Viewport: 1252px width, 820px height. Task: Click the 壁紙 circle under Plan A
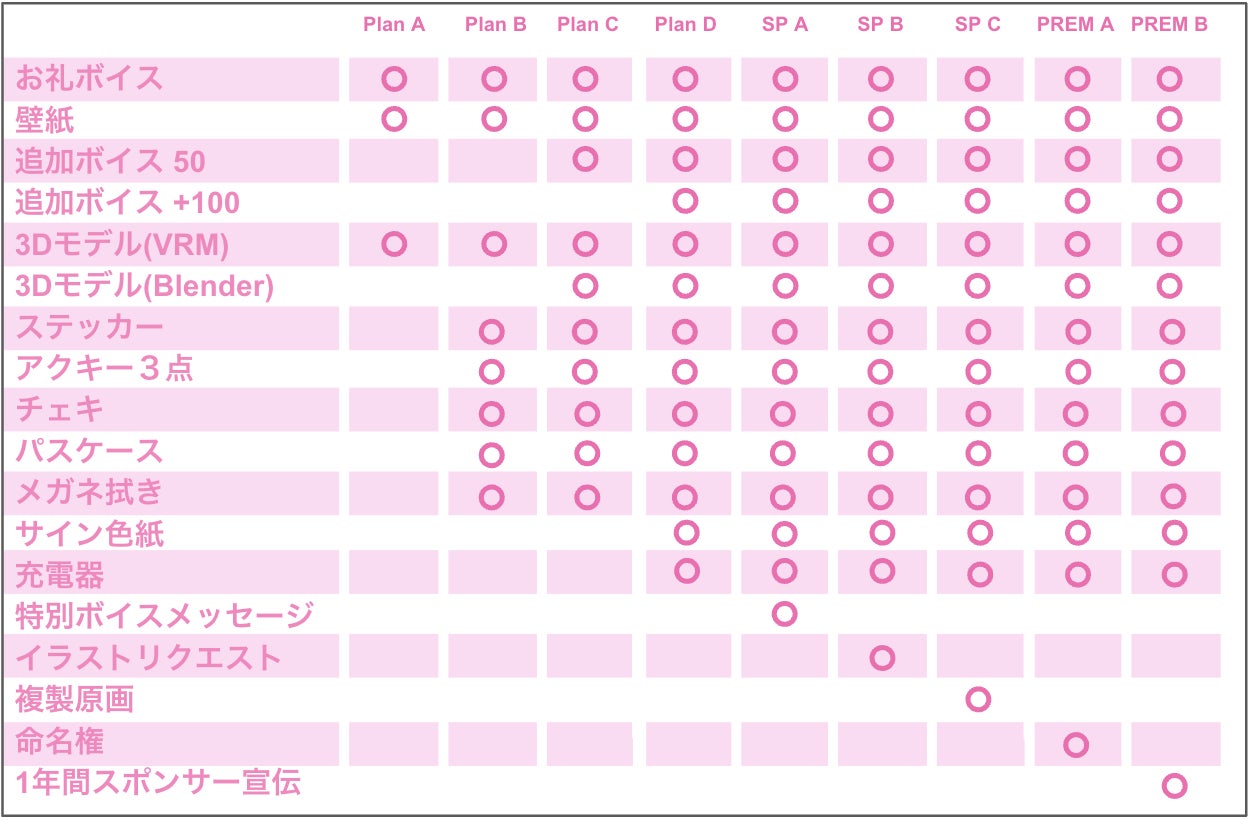coord(394,119)
